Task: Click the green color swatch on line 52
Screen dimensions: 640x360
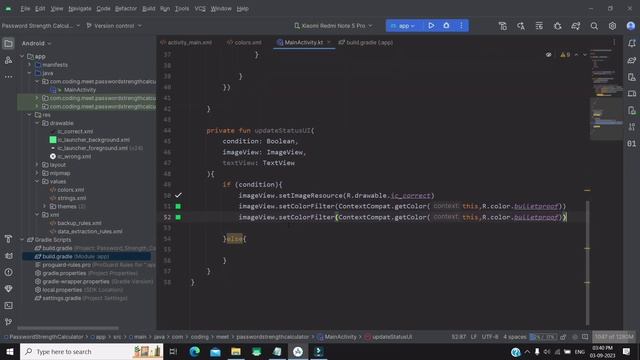Action: 178,217
